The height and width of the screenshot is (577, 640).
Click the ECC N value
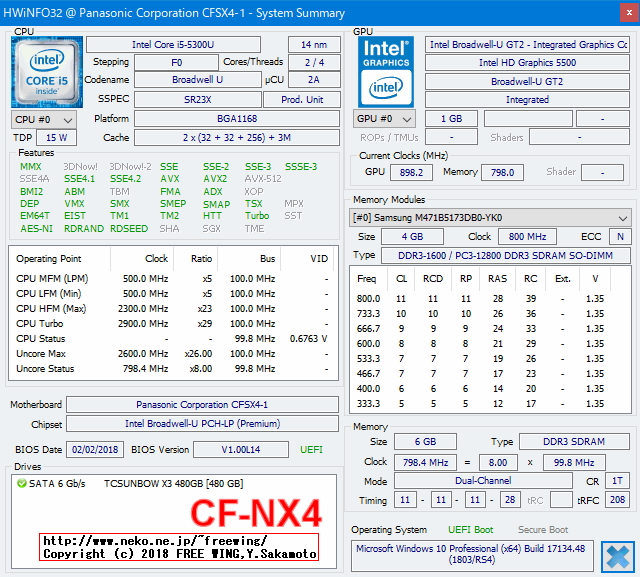[620, 236]
